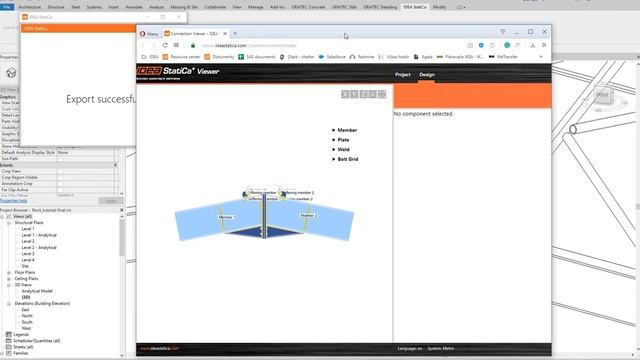
Task: Expand the Ceiling Plans tree node
Action: [x=9, y=279]
